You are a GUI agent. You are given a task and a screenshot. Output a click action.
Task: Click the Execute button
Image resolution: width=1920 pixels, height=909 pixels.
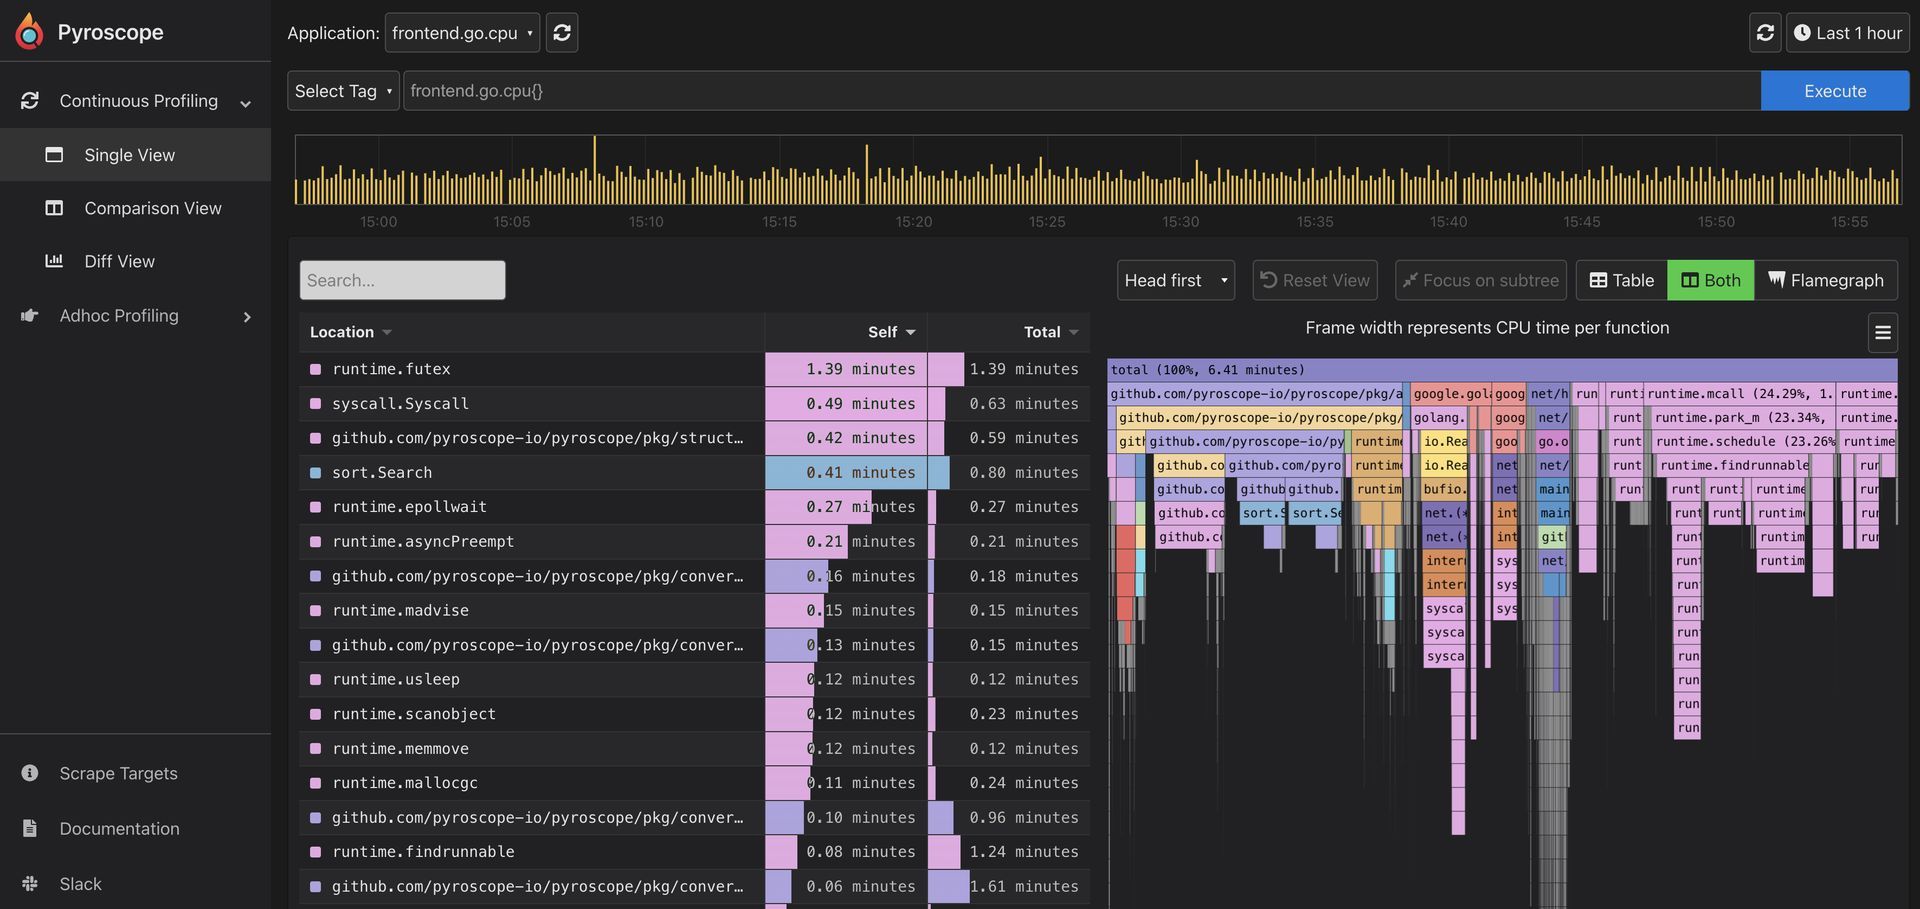pyautogui.click(x=1835, y=91)
